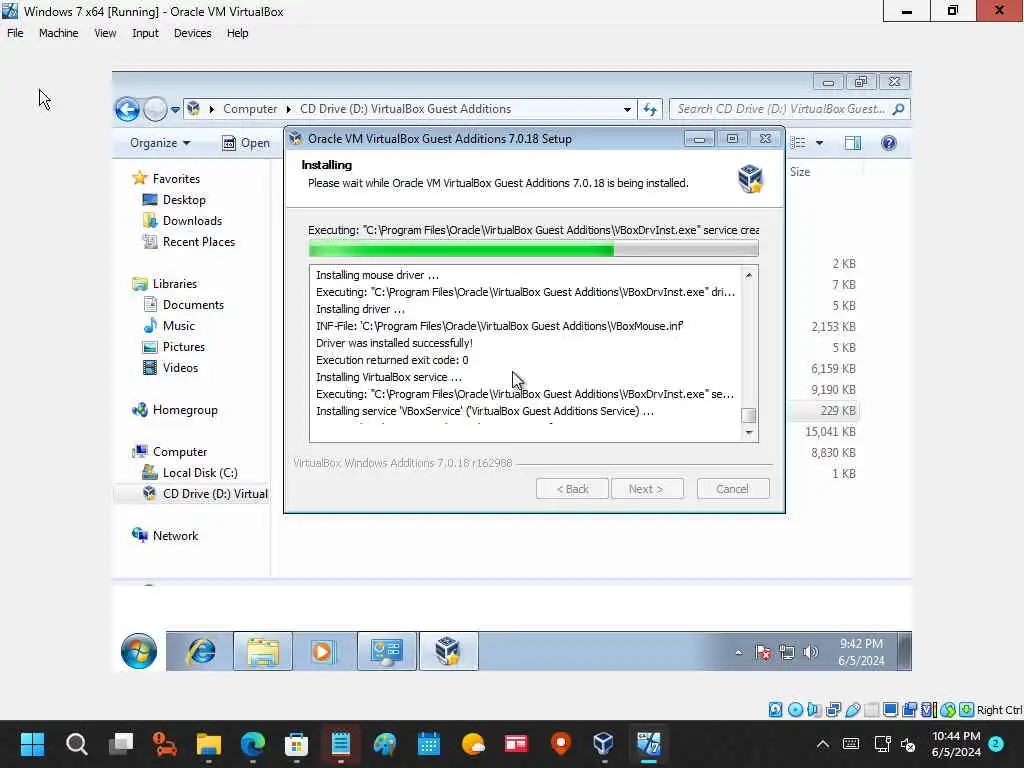1024x768 pixels.
Task: Click the Explorer help question icon
Action: 889,143
